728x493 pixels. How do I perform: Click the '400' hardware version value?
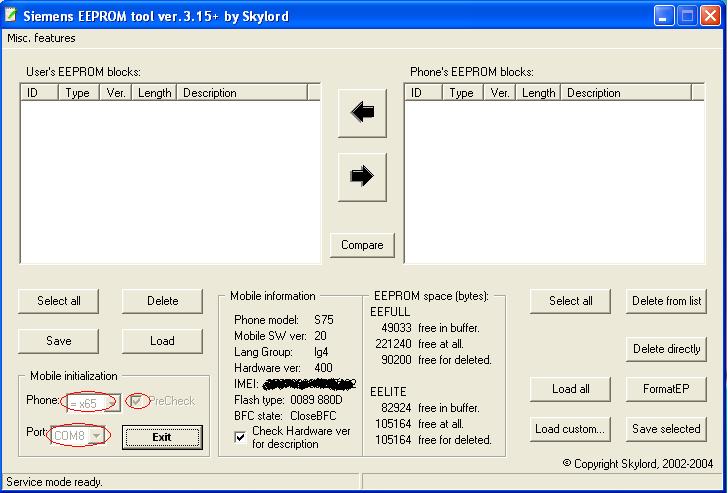click(x=323, y=368)
